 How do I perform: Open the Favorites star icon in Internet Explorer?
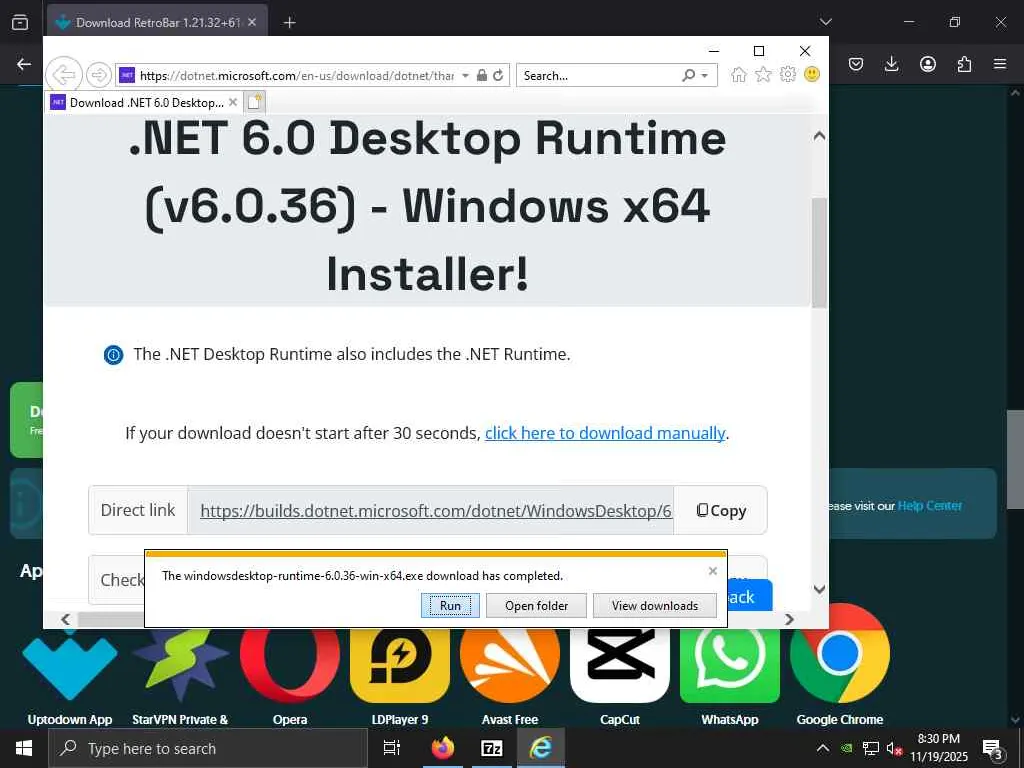tap(763, 74)
